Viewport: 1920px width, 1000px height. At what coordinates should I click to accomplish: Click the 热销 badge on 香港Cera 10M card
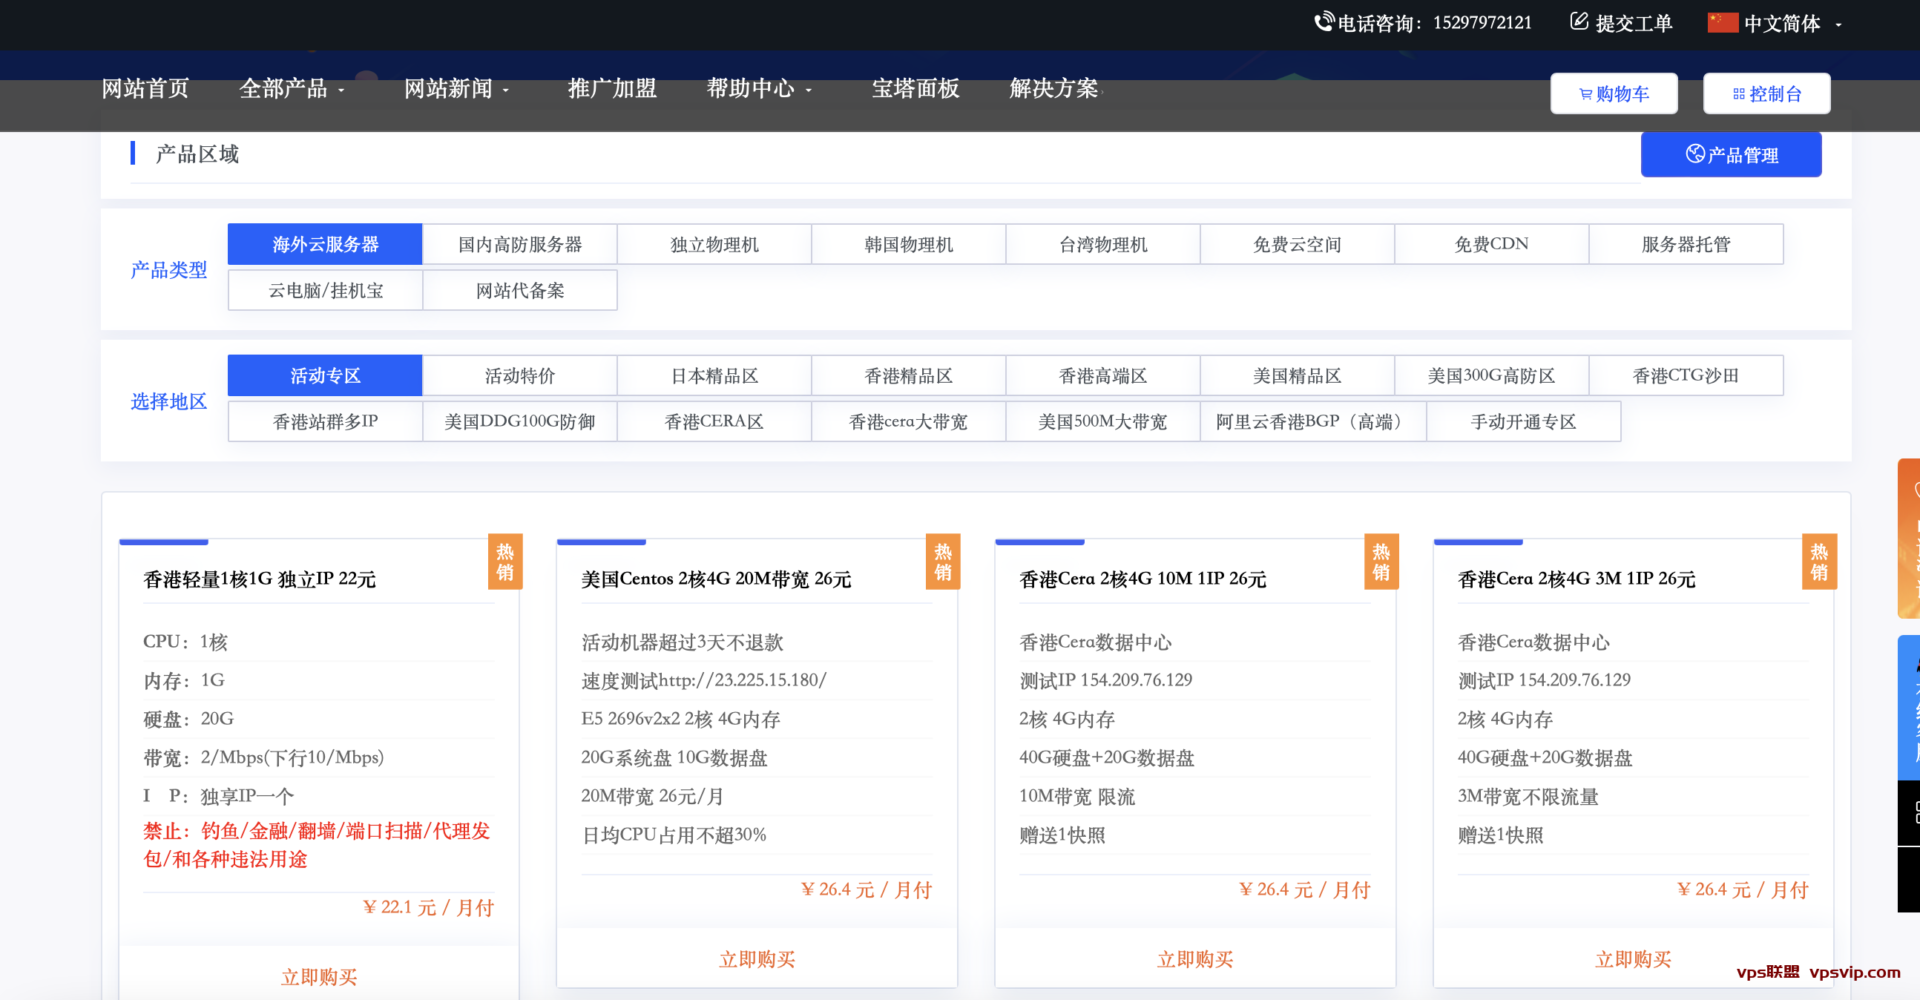click(x=1381, y=562)
